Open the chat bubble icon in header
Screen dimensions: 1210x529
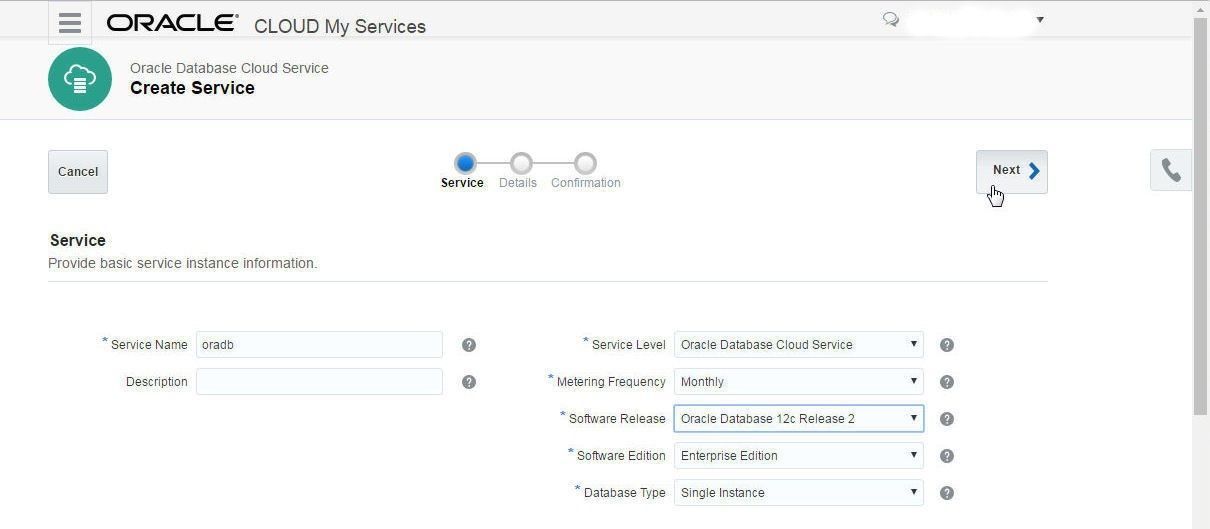(890, 19)
